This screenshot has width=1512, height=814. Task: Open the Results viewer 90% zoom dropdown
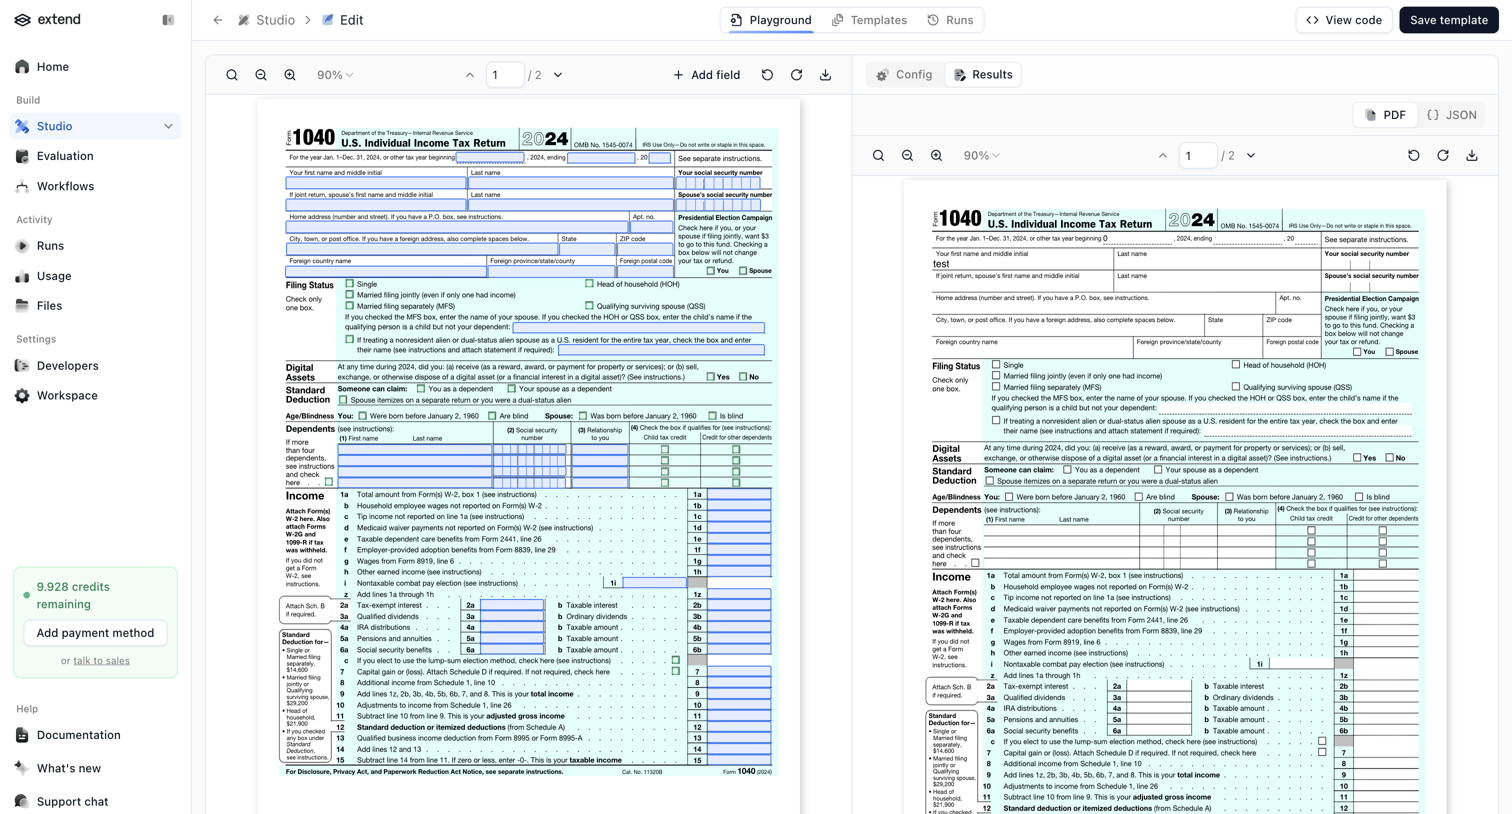(x=981, y=156)
